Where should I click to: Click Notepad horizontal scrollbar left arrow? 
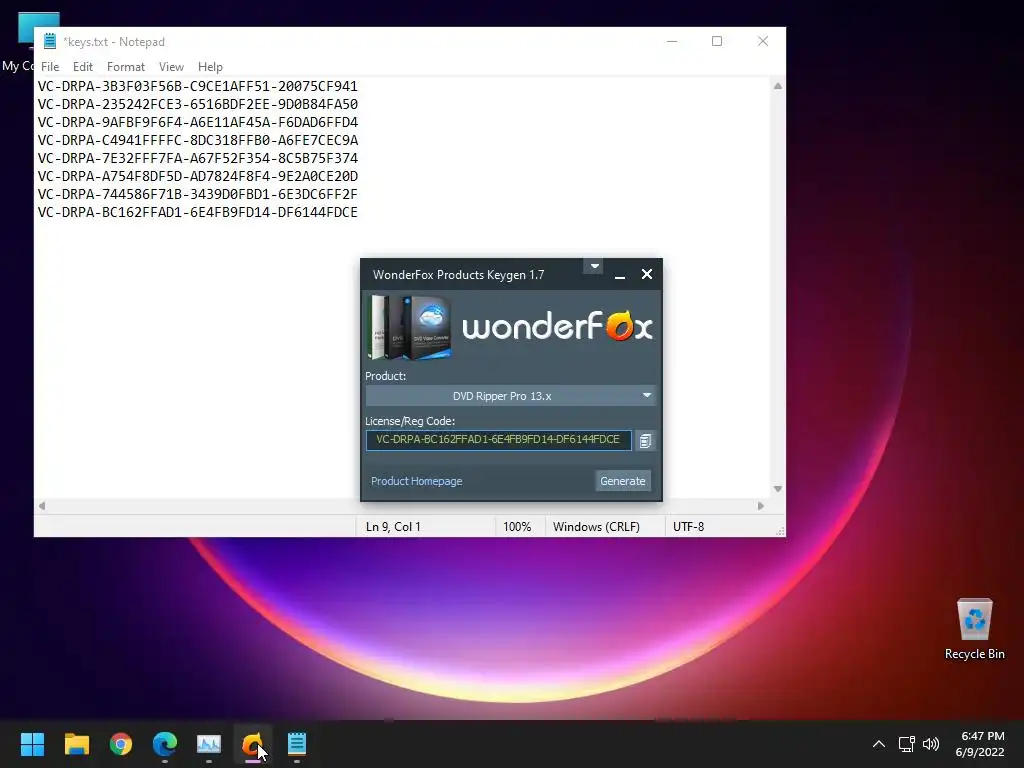(42, 505)
